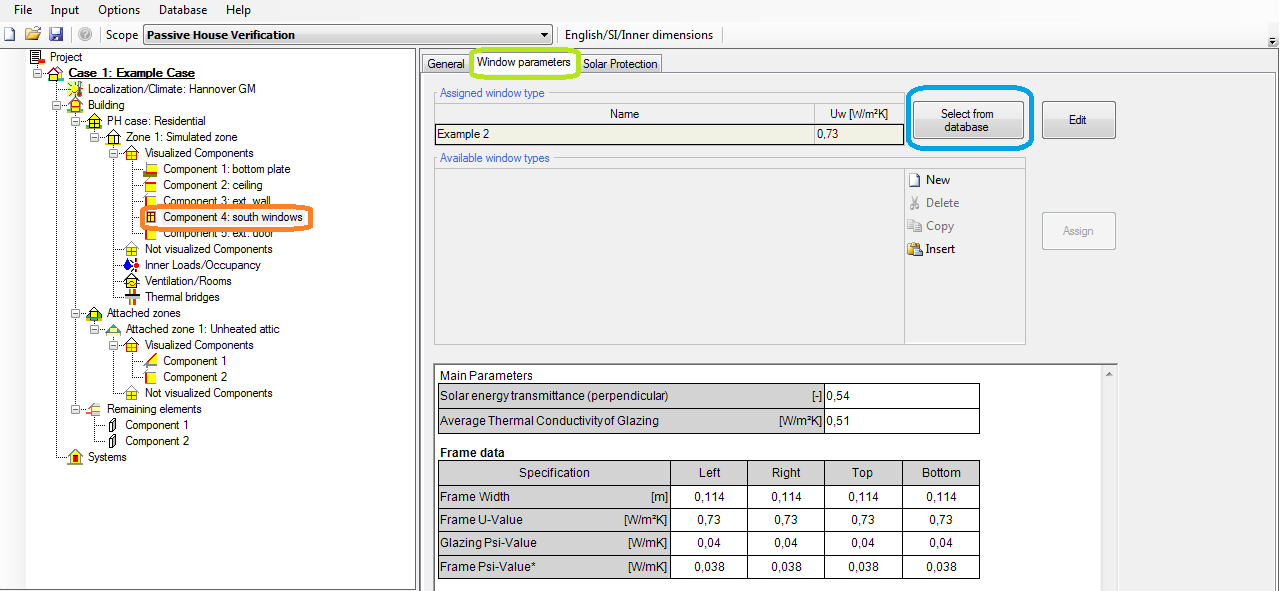The width and height of the screenshot is (1280, 591).
Task: Click the Uw value 0,73 cell
Action: tap(858, 134)
